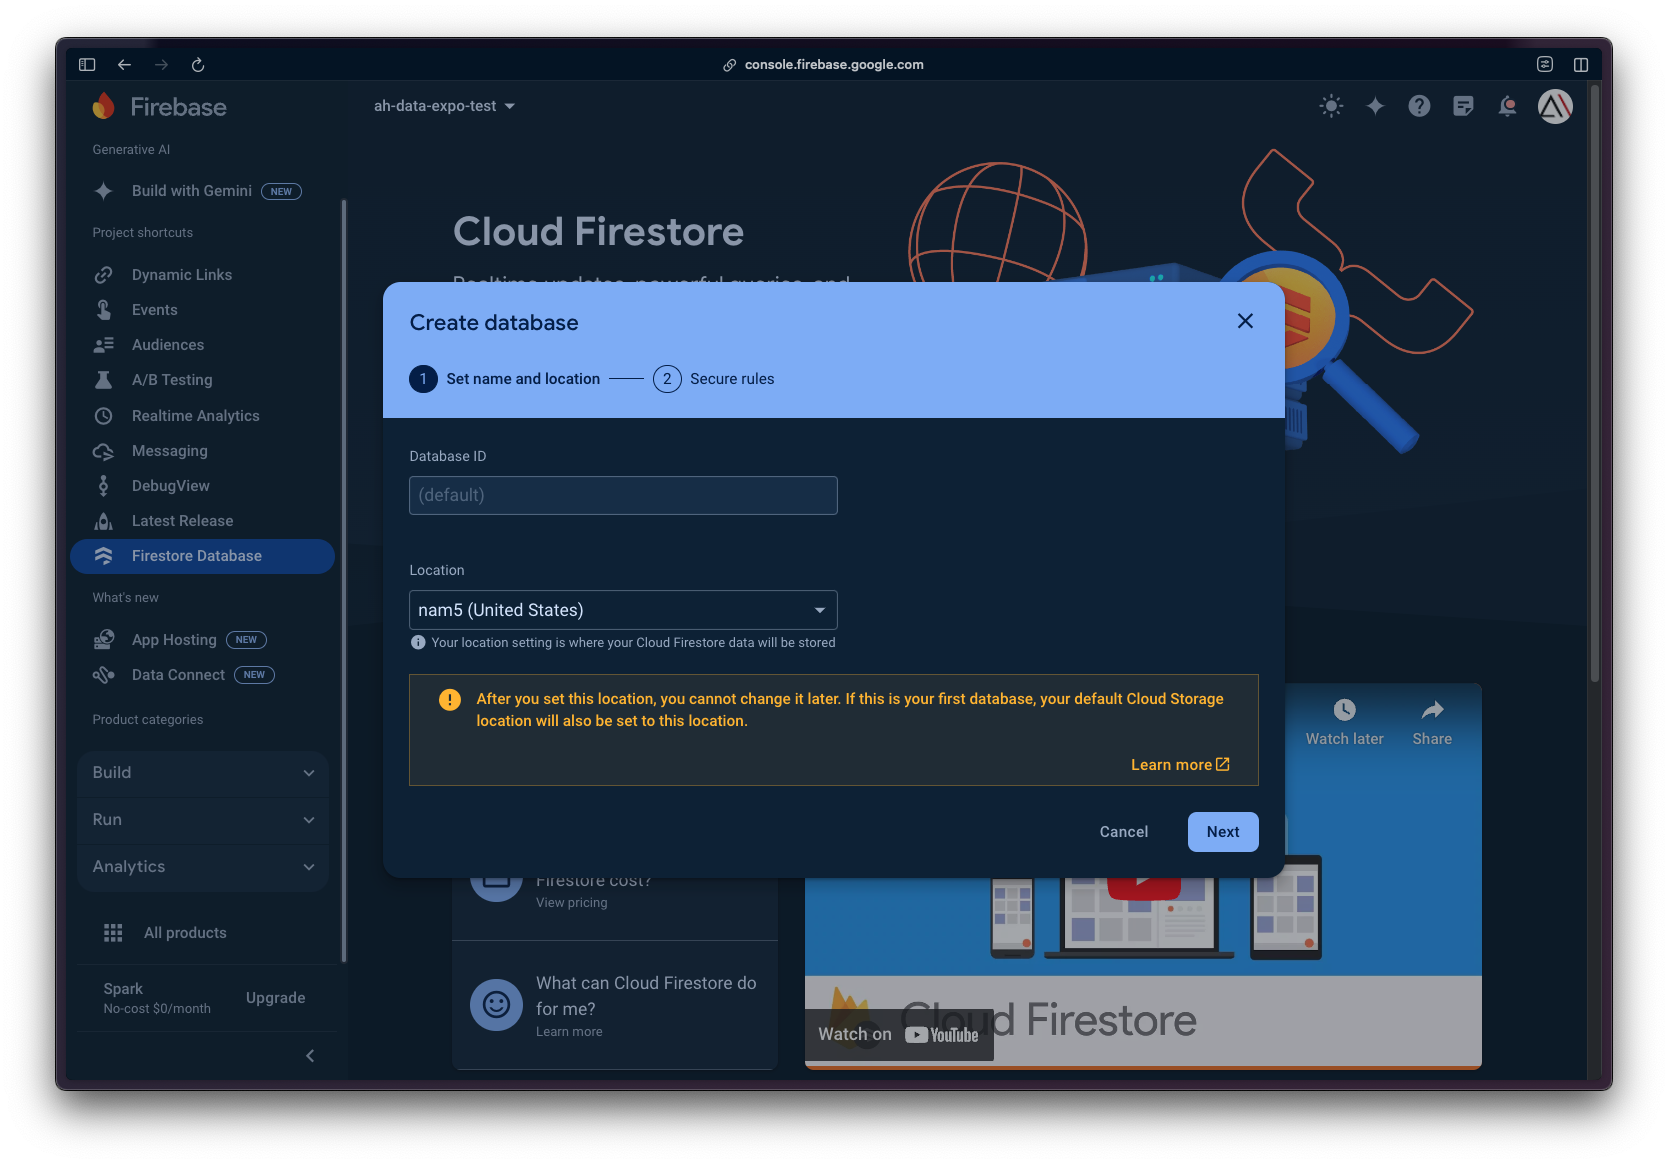Expand the Run category
Image resolution: width=1668 pixels, height=1164 pixels.
point(203,820)
